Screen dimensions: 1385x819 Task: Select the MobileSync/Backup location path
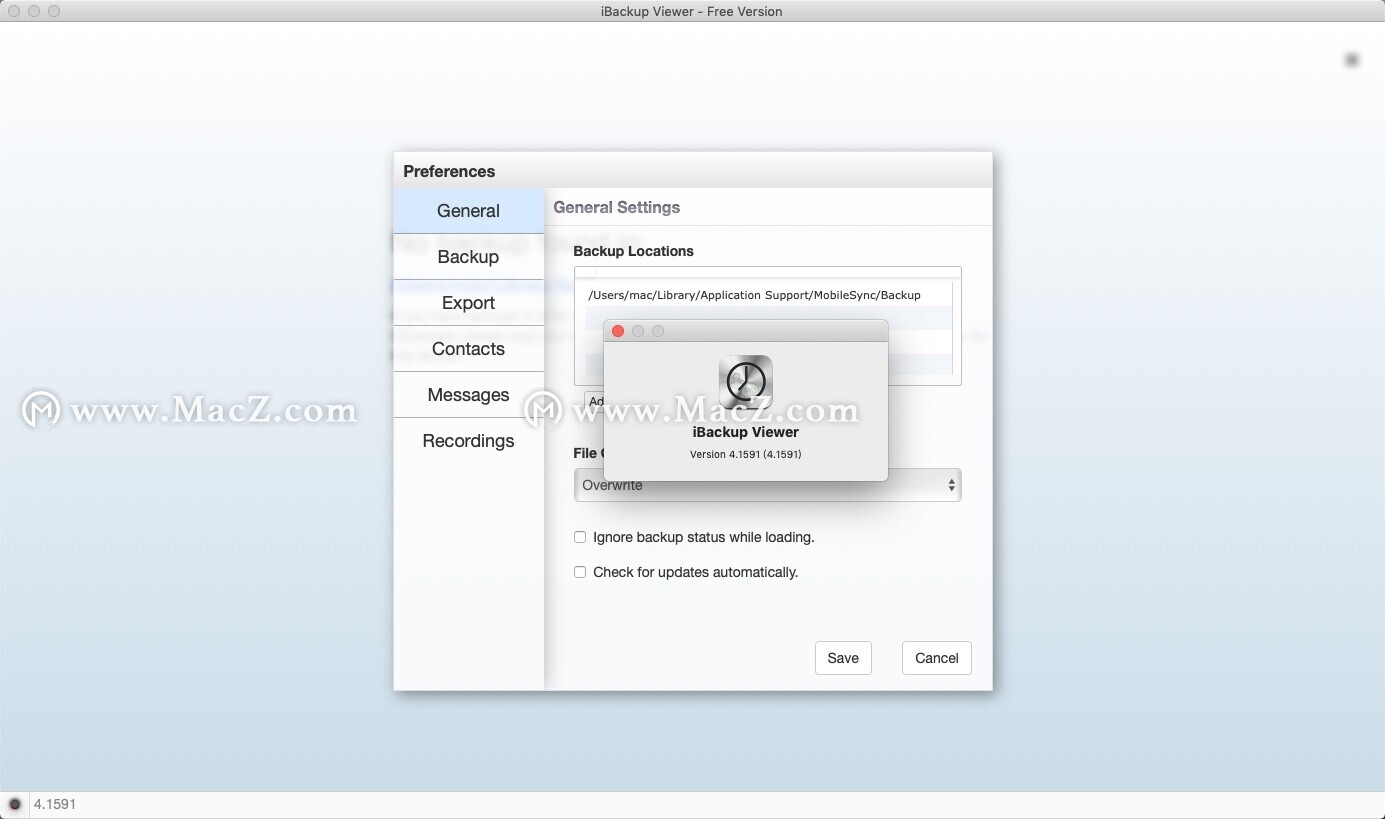[x=754, y=295]
